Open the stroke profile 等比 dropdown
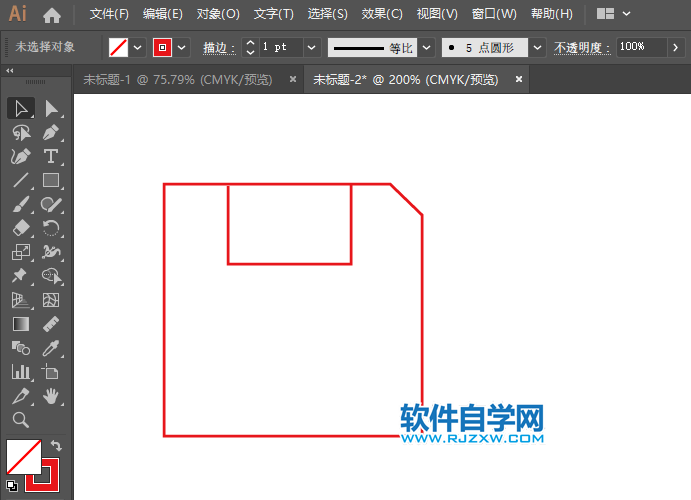The width and height of the screenshot is (691, 500). [426, 48]
